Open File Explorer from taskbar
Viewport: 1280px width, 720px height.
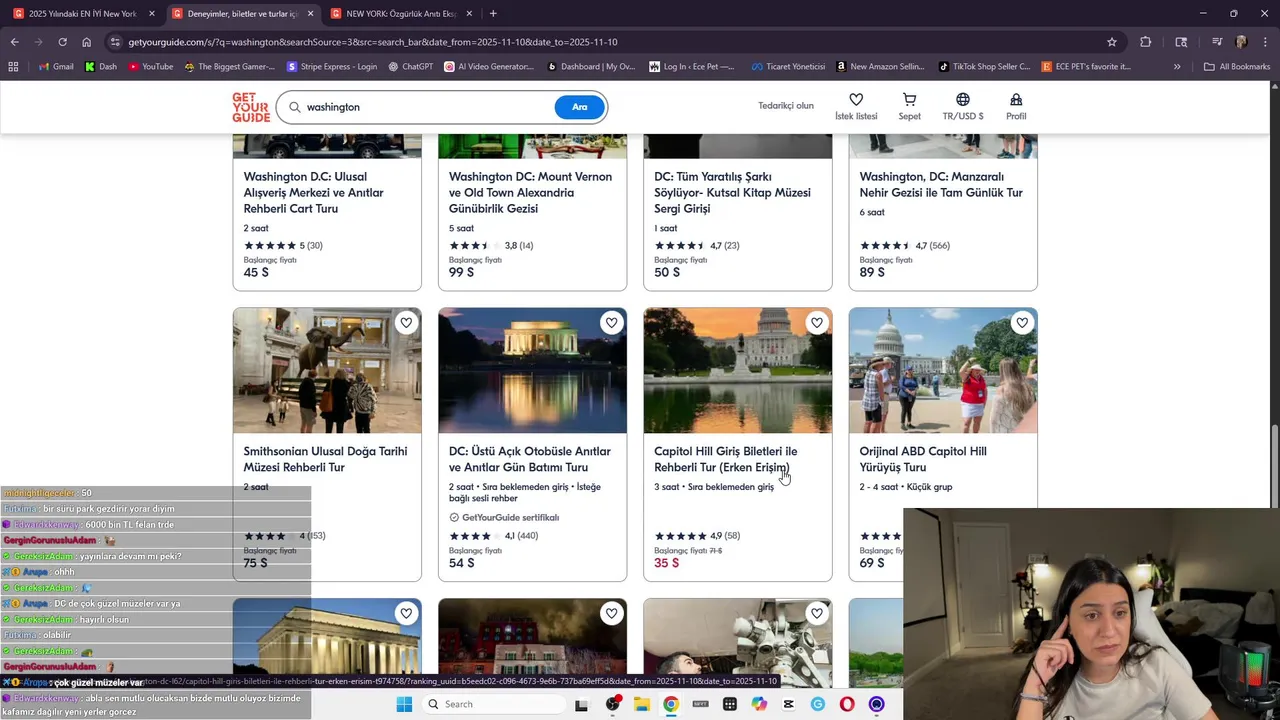(x=642, y=704)
